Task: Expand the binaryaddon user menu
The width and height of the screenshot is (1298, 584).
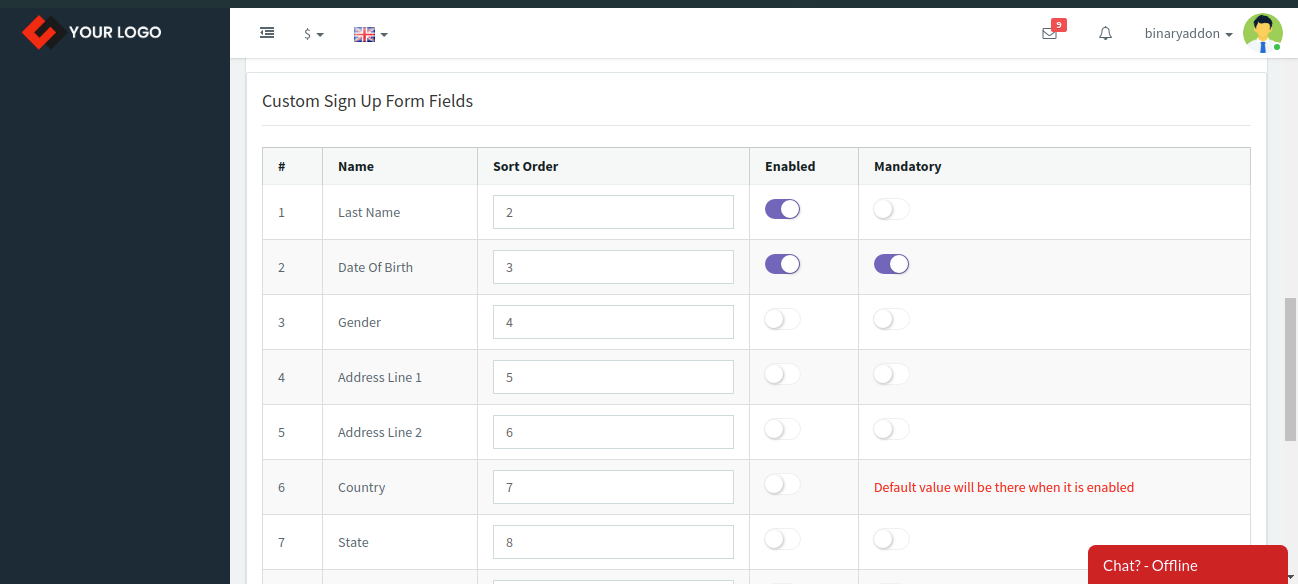Action: [x=1189, y=34]
